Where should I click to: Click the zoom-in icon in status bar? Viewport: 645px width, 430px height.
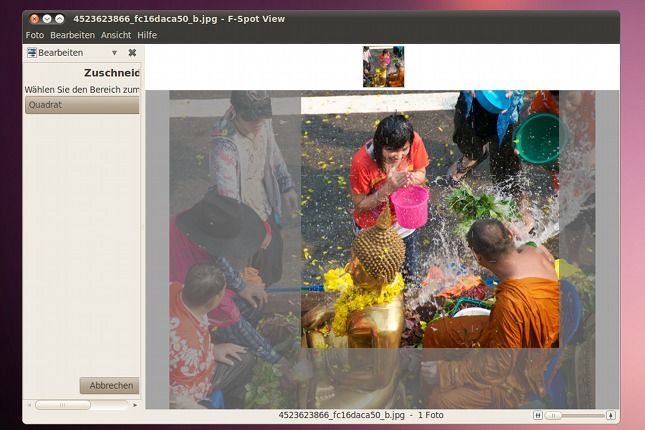pos(611,415)
